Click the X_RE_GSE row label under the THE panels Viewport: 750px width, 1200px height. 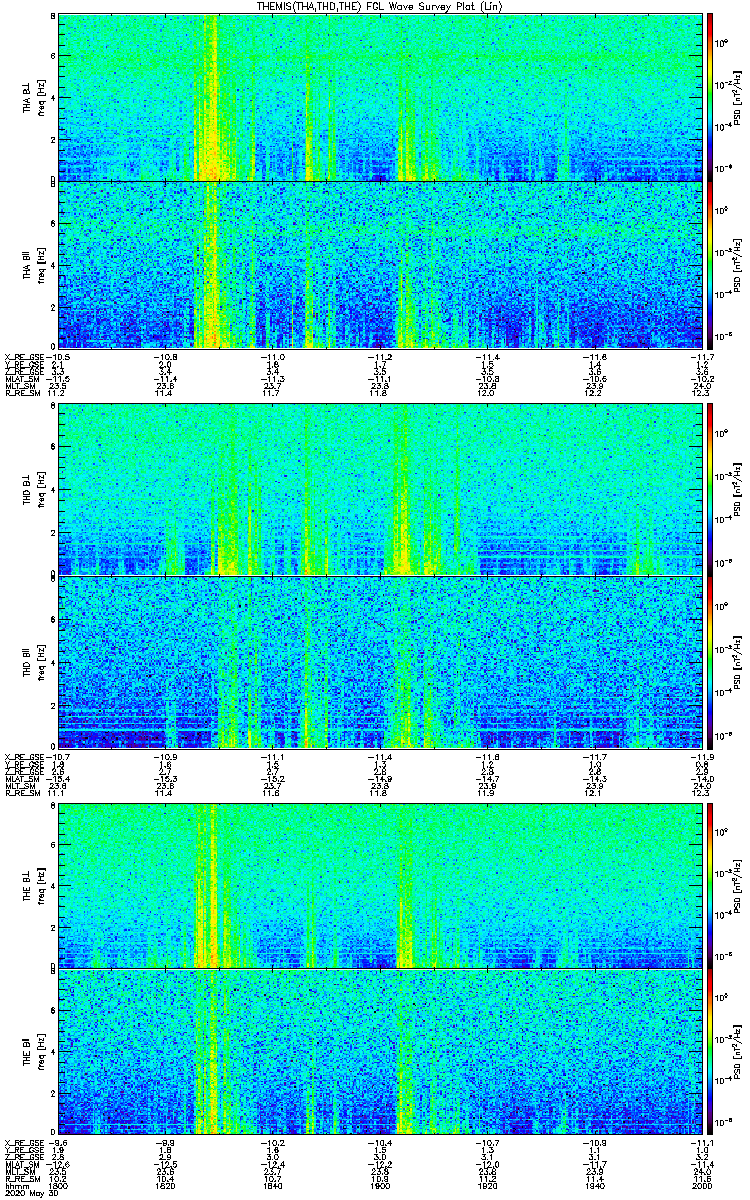(22, 1143)
